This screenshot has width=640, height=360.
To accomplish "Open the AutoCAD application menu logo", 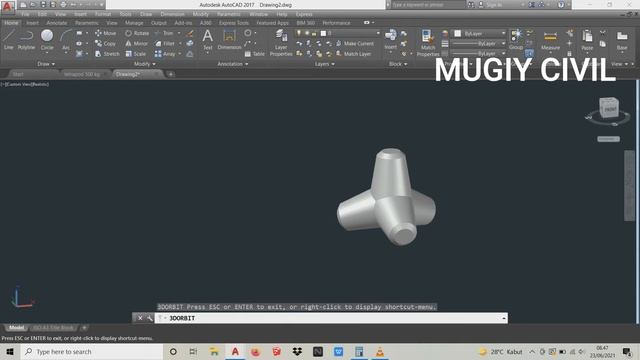I will 7,6.
